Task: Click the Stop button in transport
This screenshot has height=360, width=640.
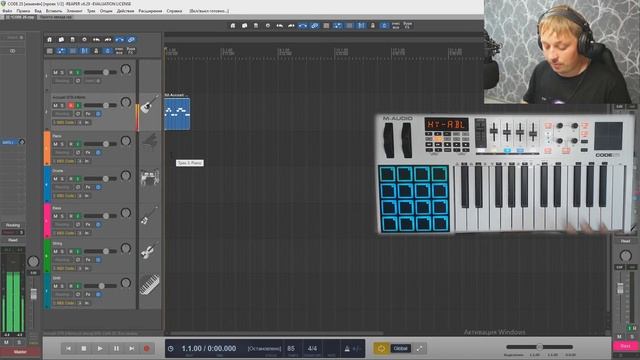Action: pyautogui.click(x=84, y=349)
